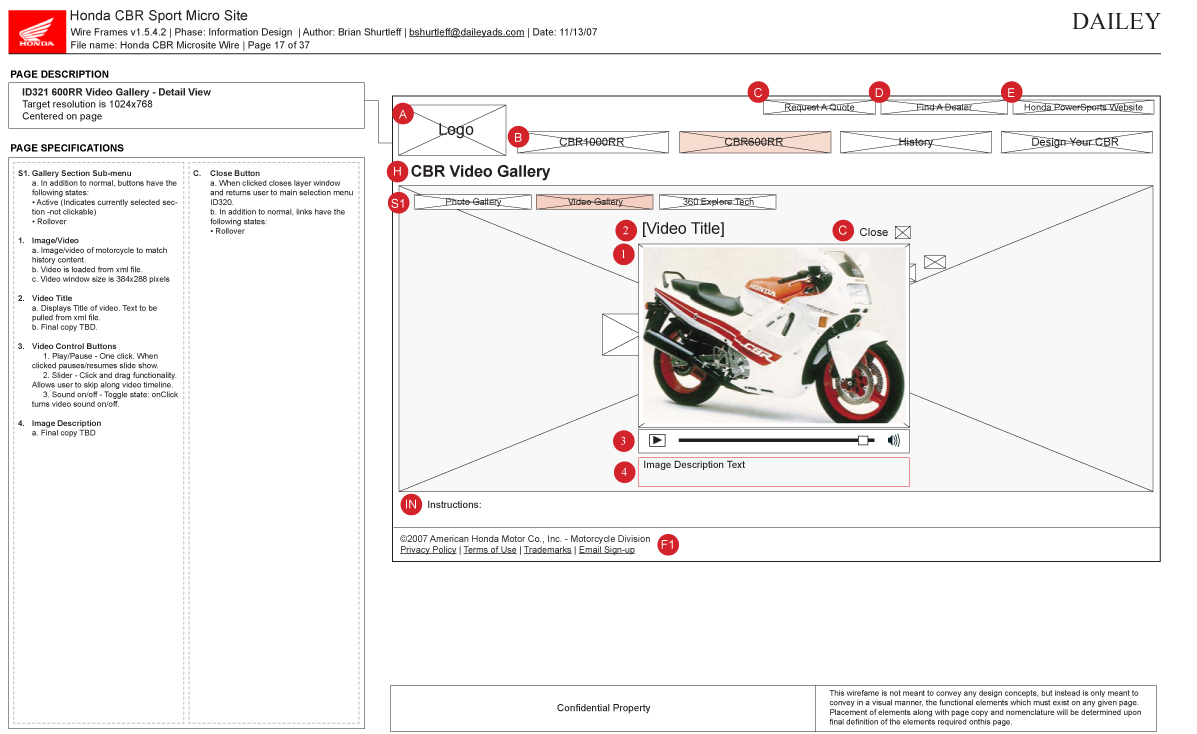Click the play button in video controls
The height and width of the screenshot is (734, 1197).
tap(657, 440)
